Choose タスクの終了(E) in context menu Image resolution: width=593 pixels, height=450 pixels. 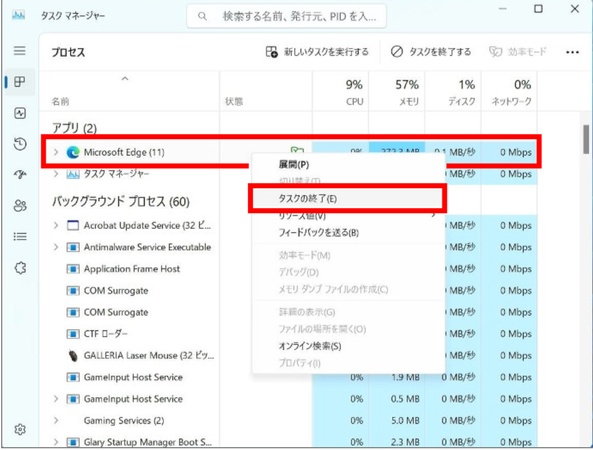[x=347, y=199]
